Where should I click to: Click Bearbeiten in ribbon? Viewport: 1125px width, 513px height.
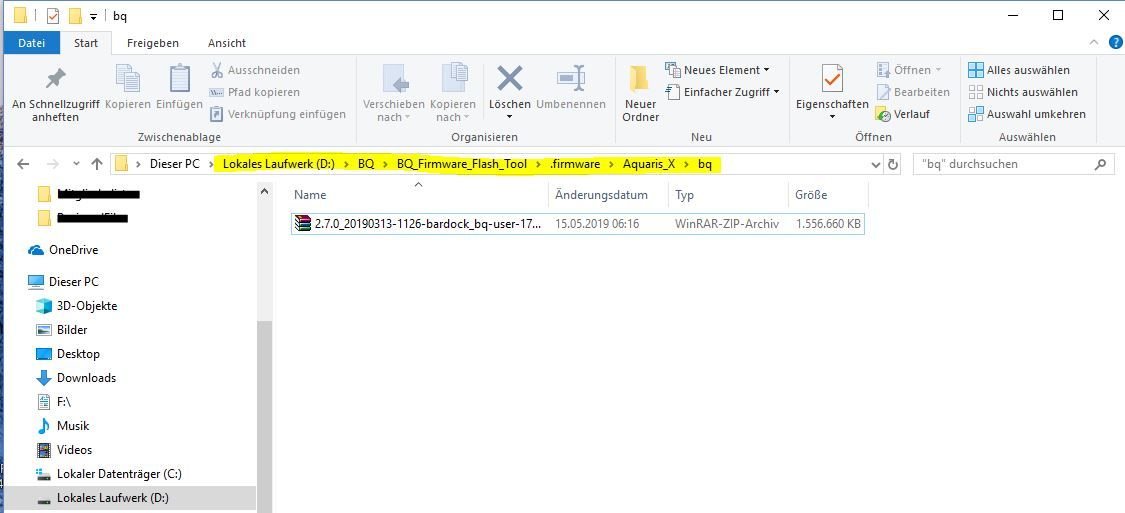pyautogui.click(x=913, y=92)
